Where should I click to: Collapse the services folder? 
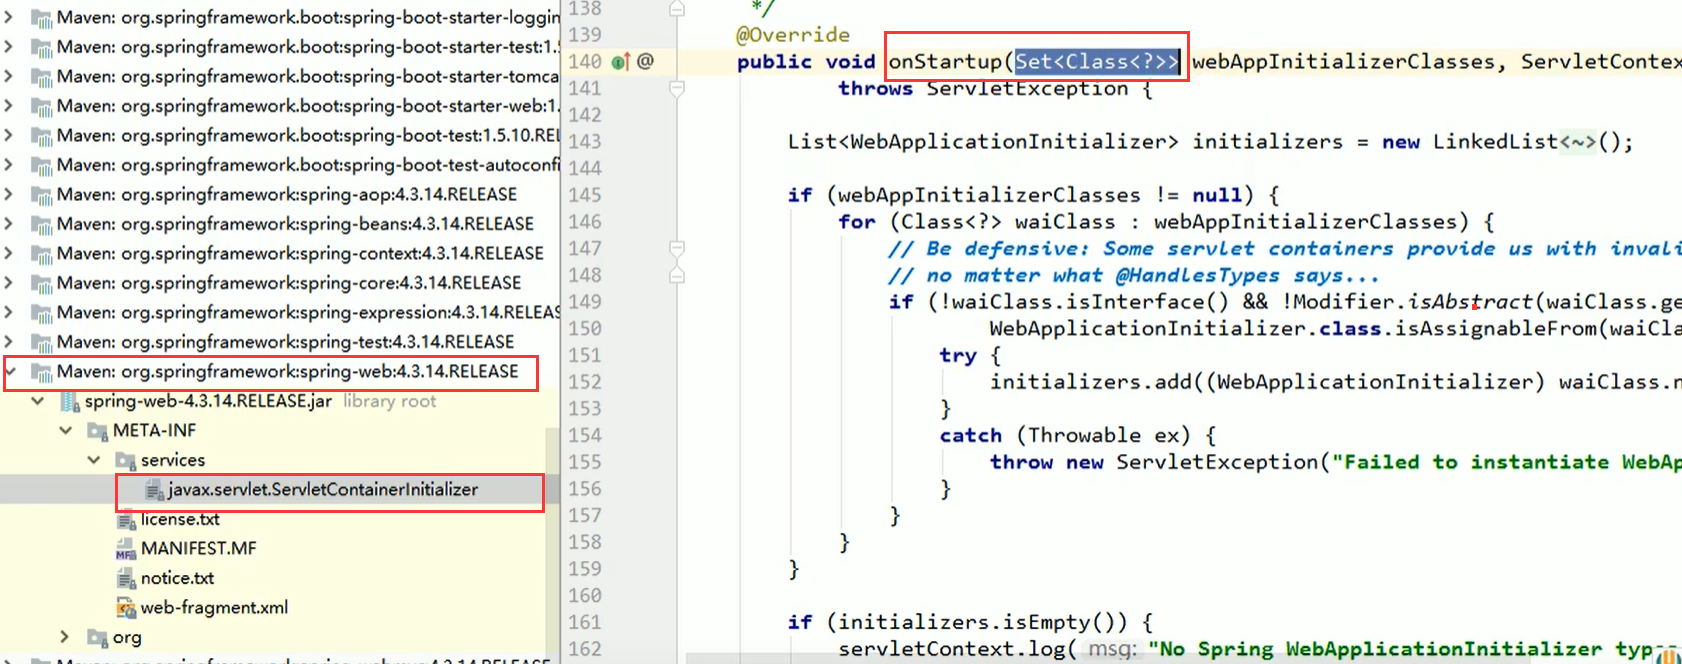tap(94, 460)
